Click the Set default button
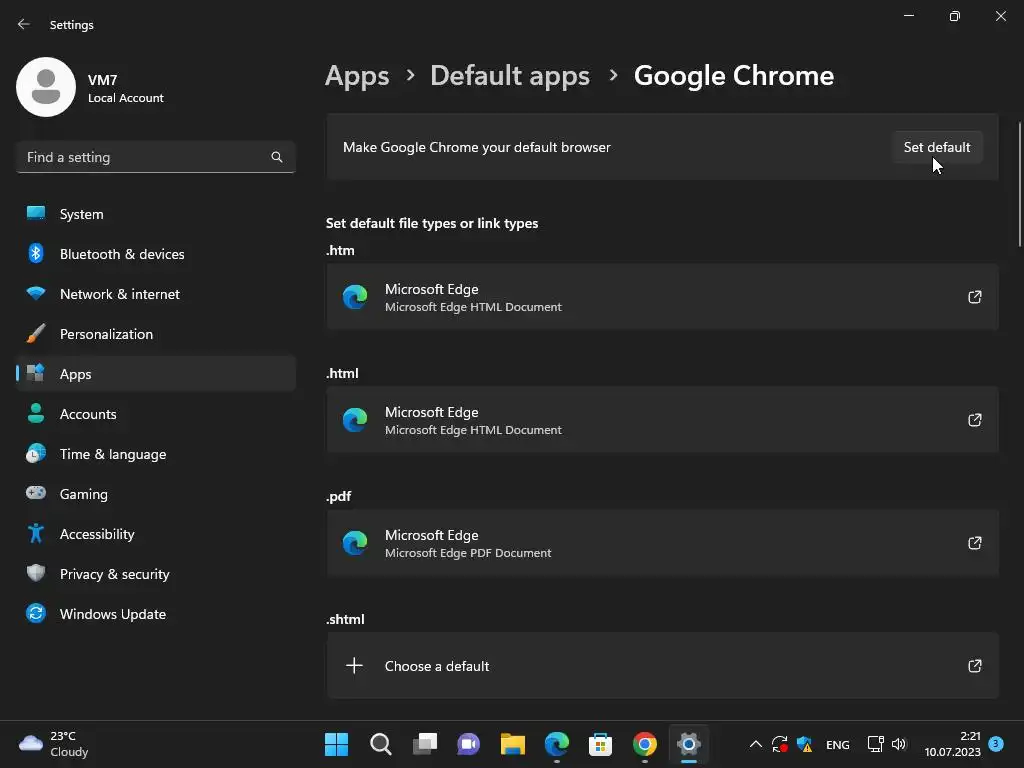Viewport: 1024px width, 768px height. [936, 148]
